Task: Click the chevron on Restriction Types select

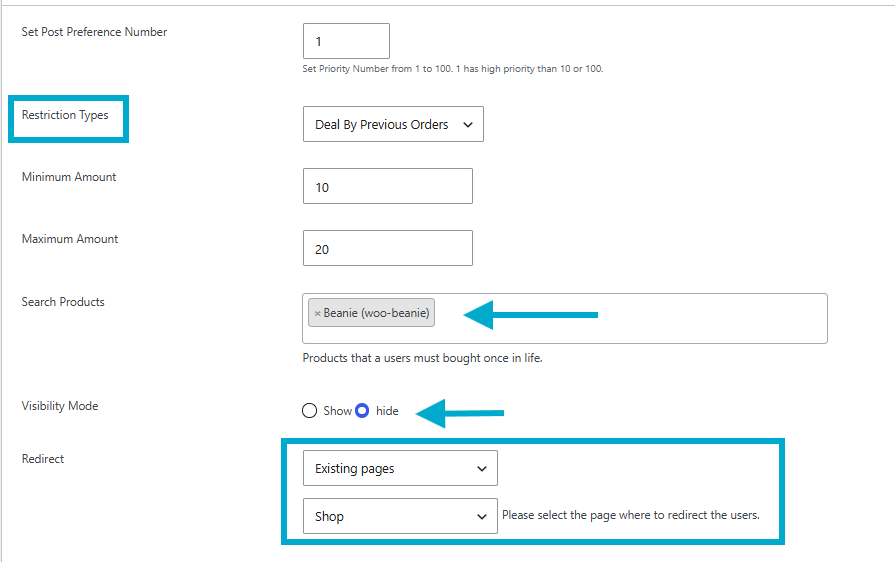Action: tap(468, 124)
